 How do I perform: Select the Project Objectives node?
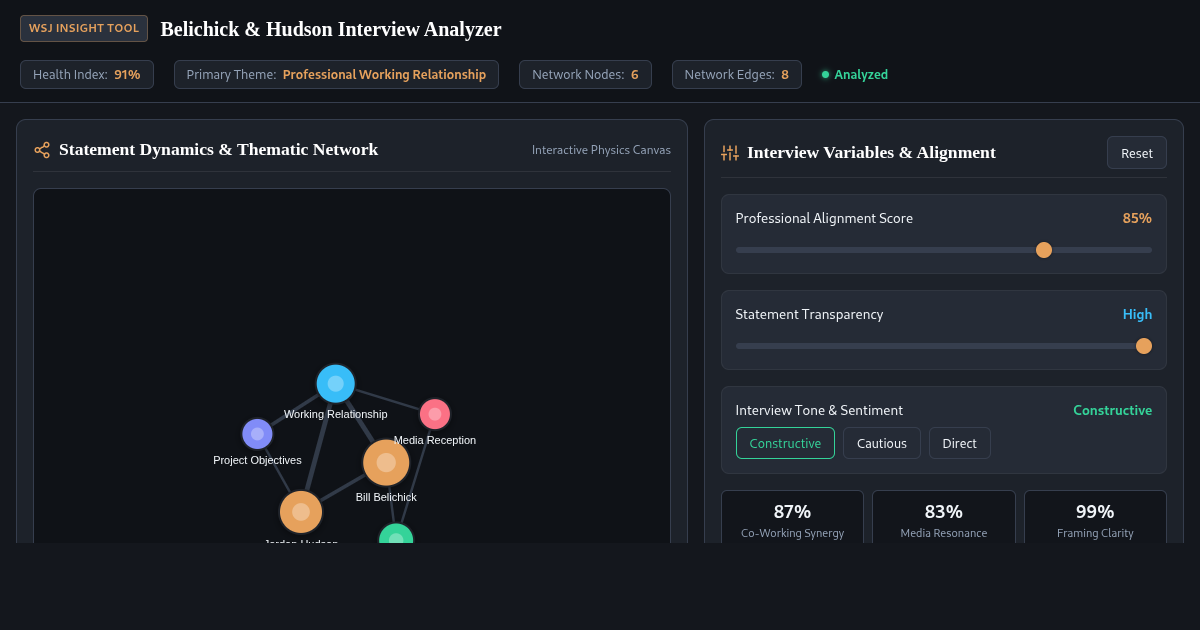[257, 434]
